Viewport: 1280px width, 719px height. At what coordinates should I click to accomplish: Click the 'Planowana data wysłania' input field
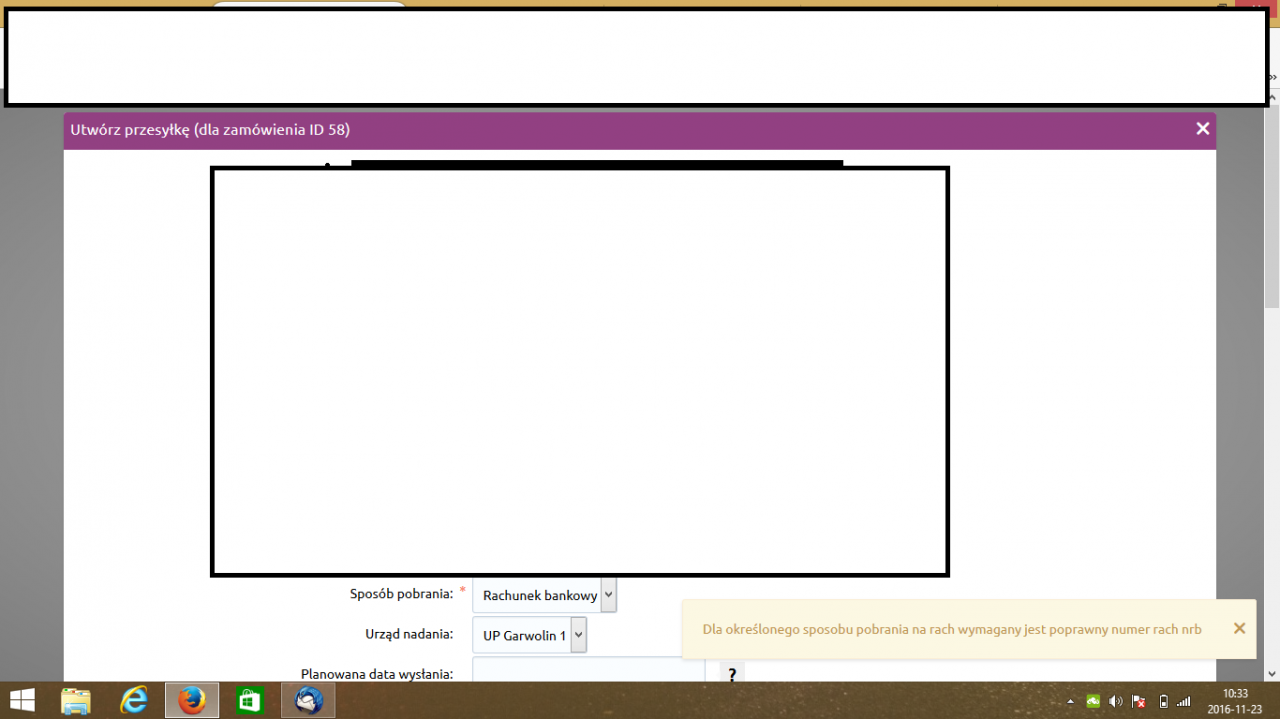point(588,670)
